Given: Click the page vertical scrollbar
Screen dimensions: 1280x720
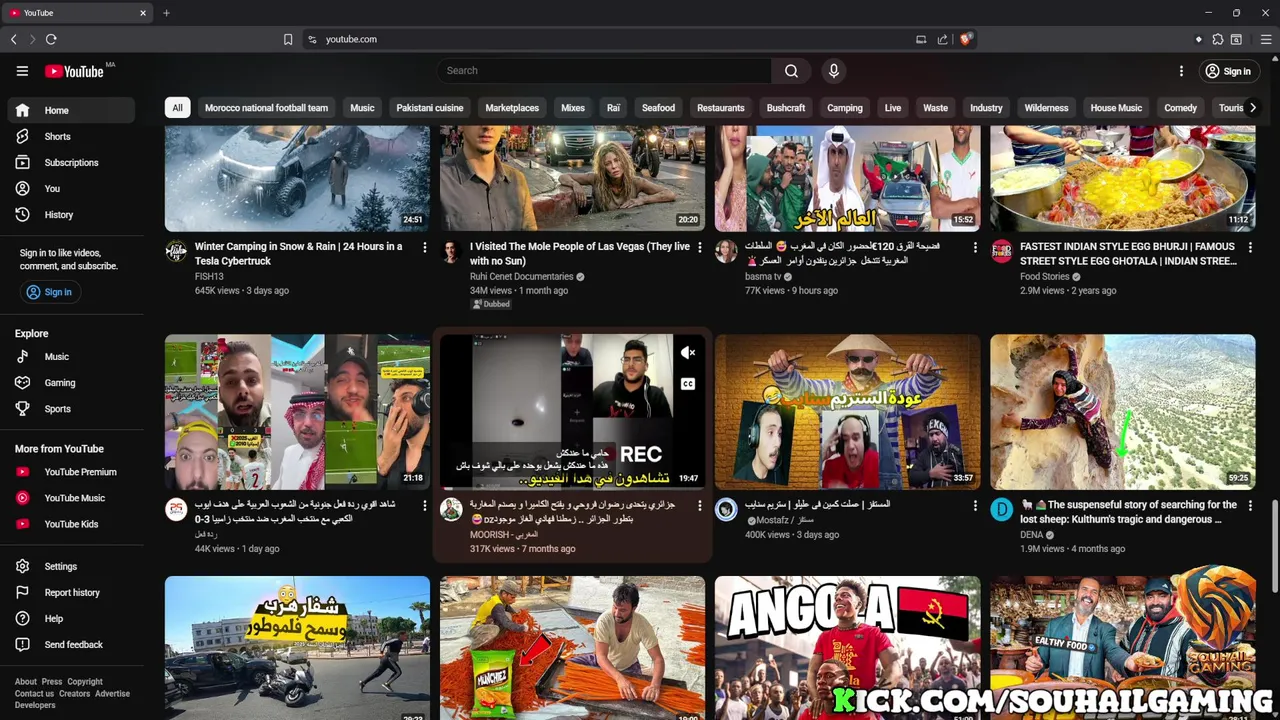Looking at the screenshot, I should 1274,547.
